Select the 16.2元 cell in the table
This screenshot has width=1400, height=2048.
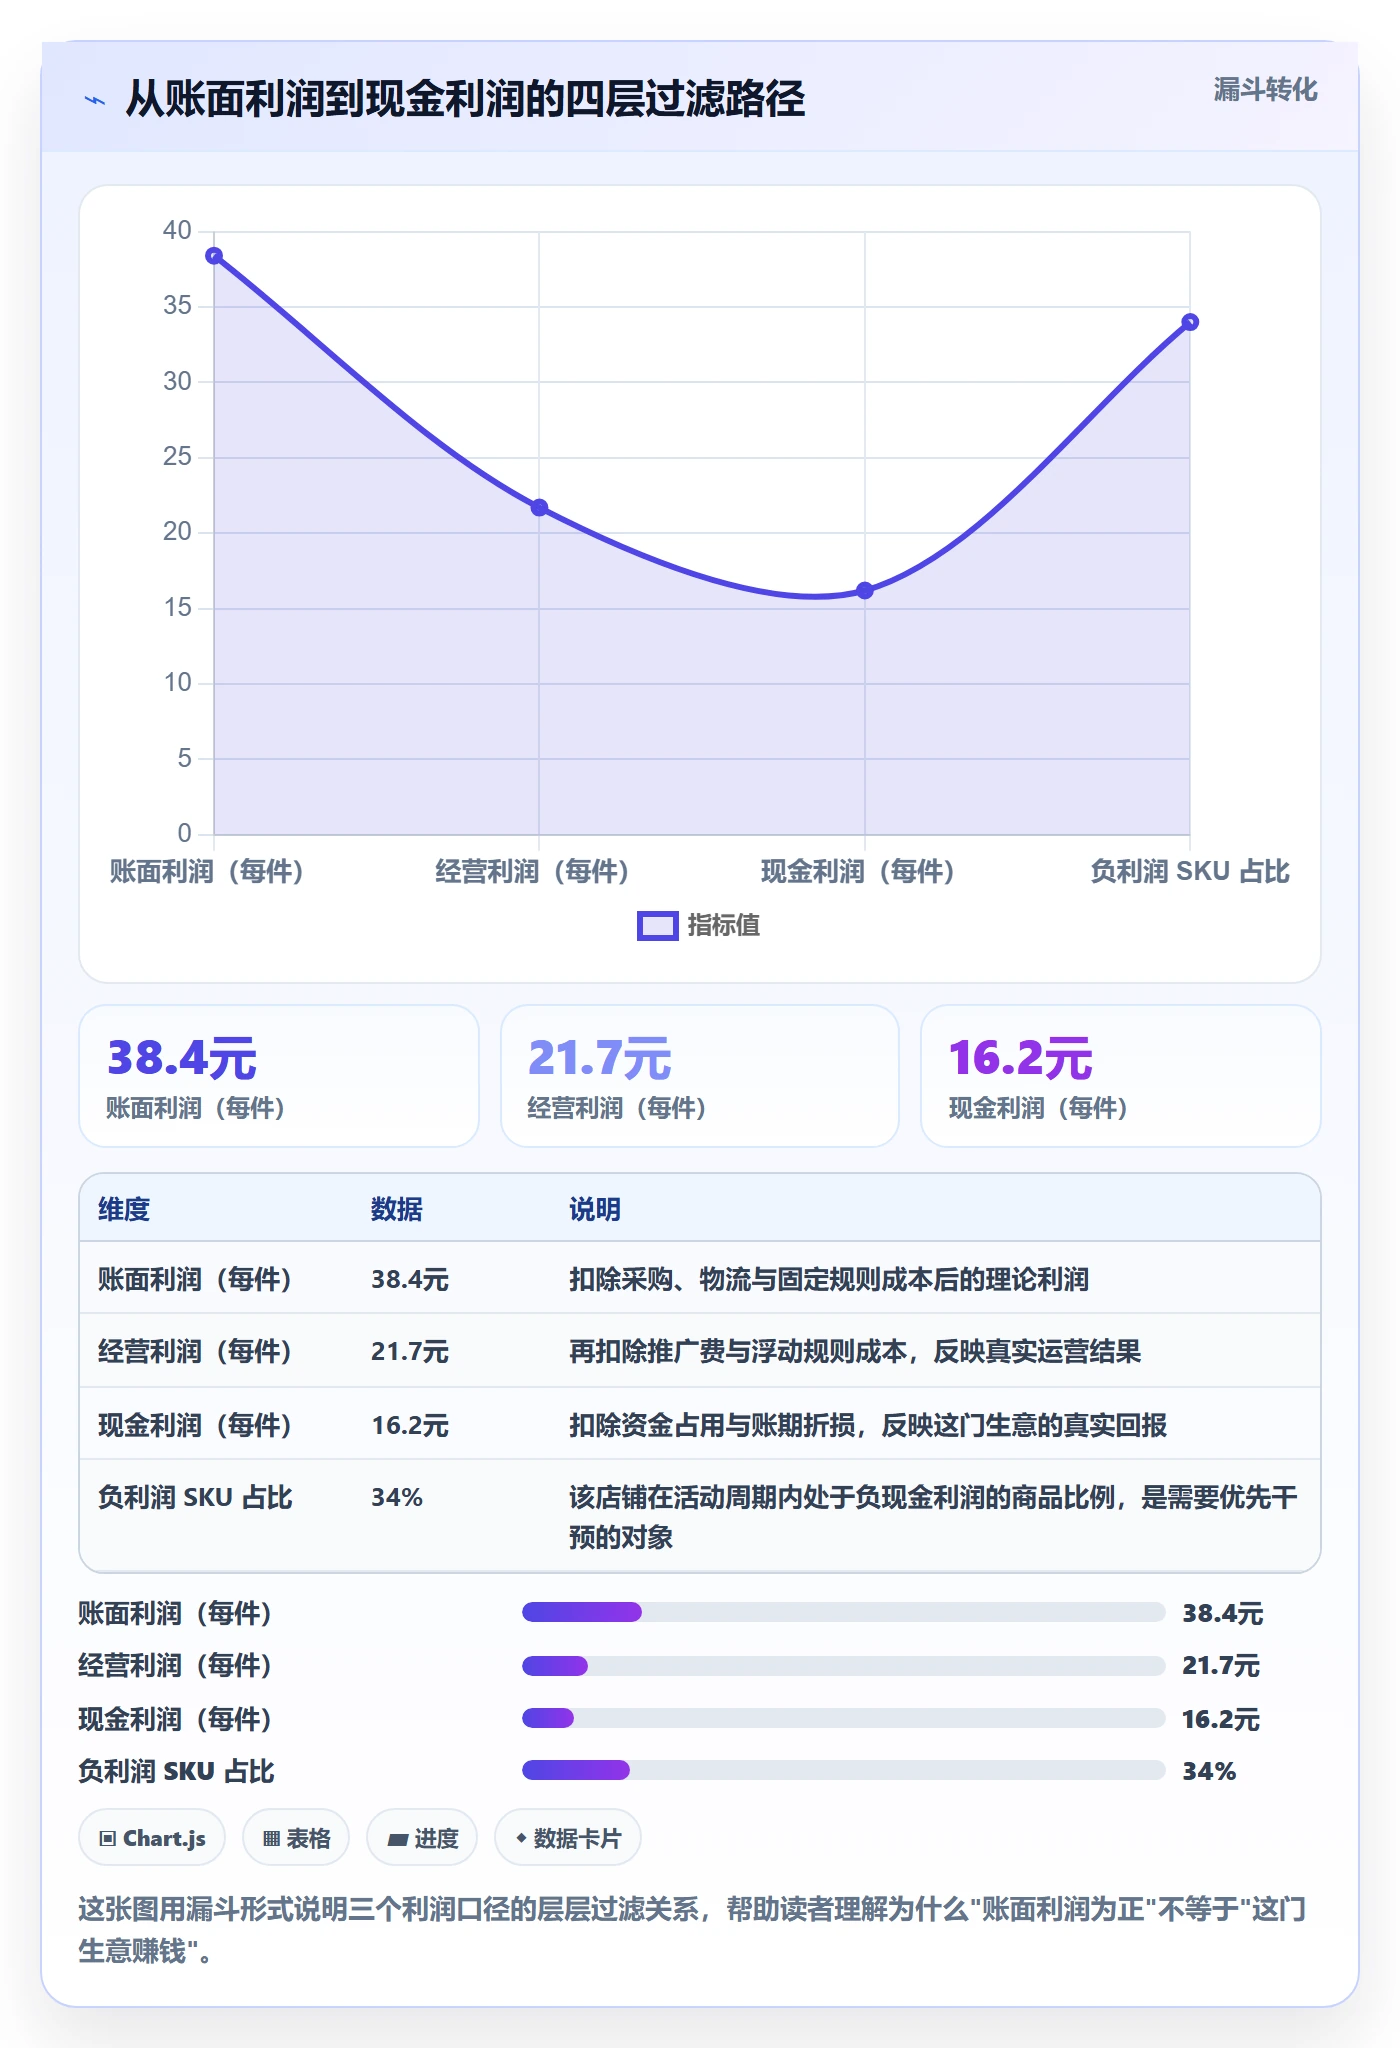[410, 1425]
